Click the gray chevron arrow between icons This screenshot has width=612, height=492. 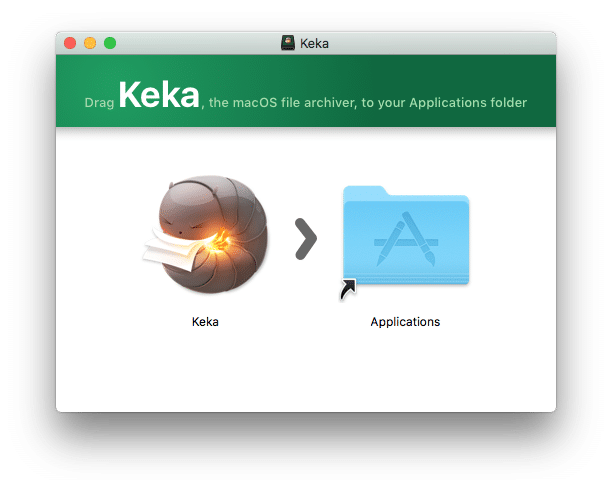[306, 239]
